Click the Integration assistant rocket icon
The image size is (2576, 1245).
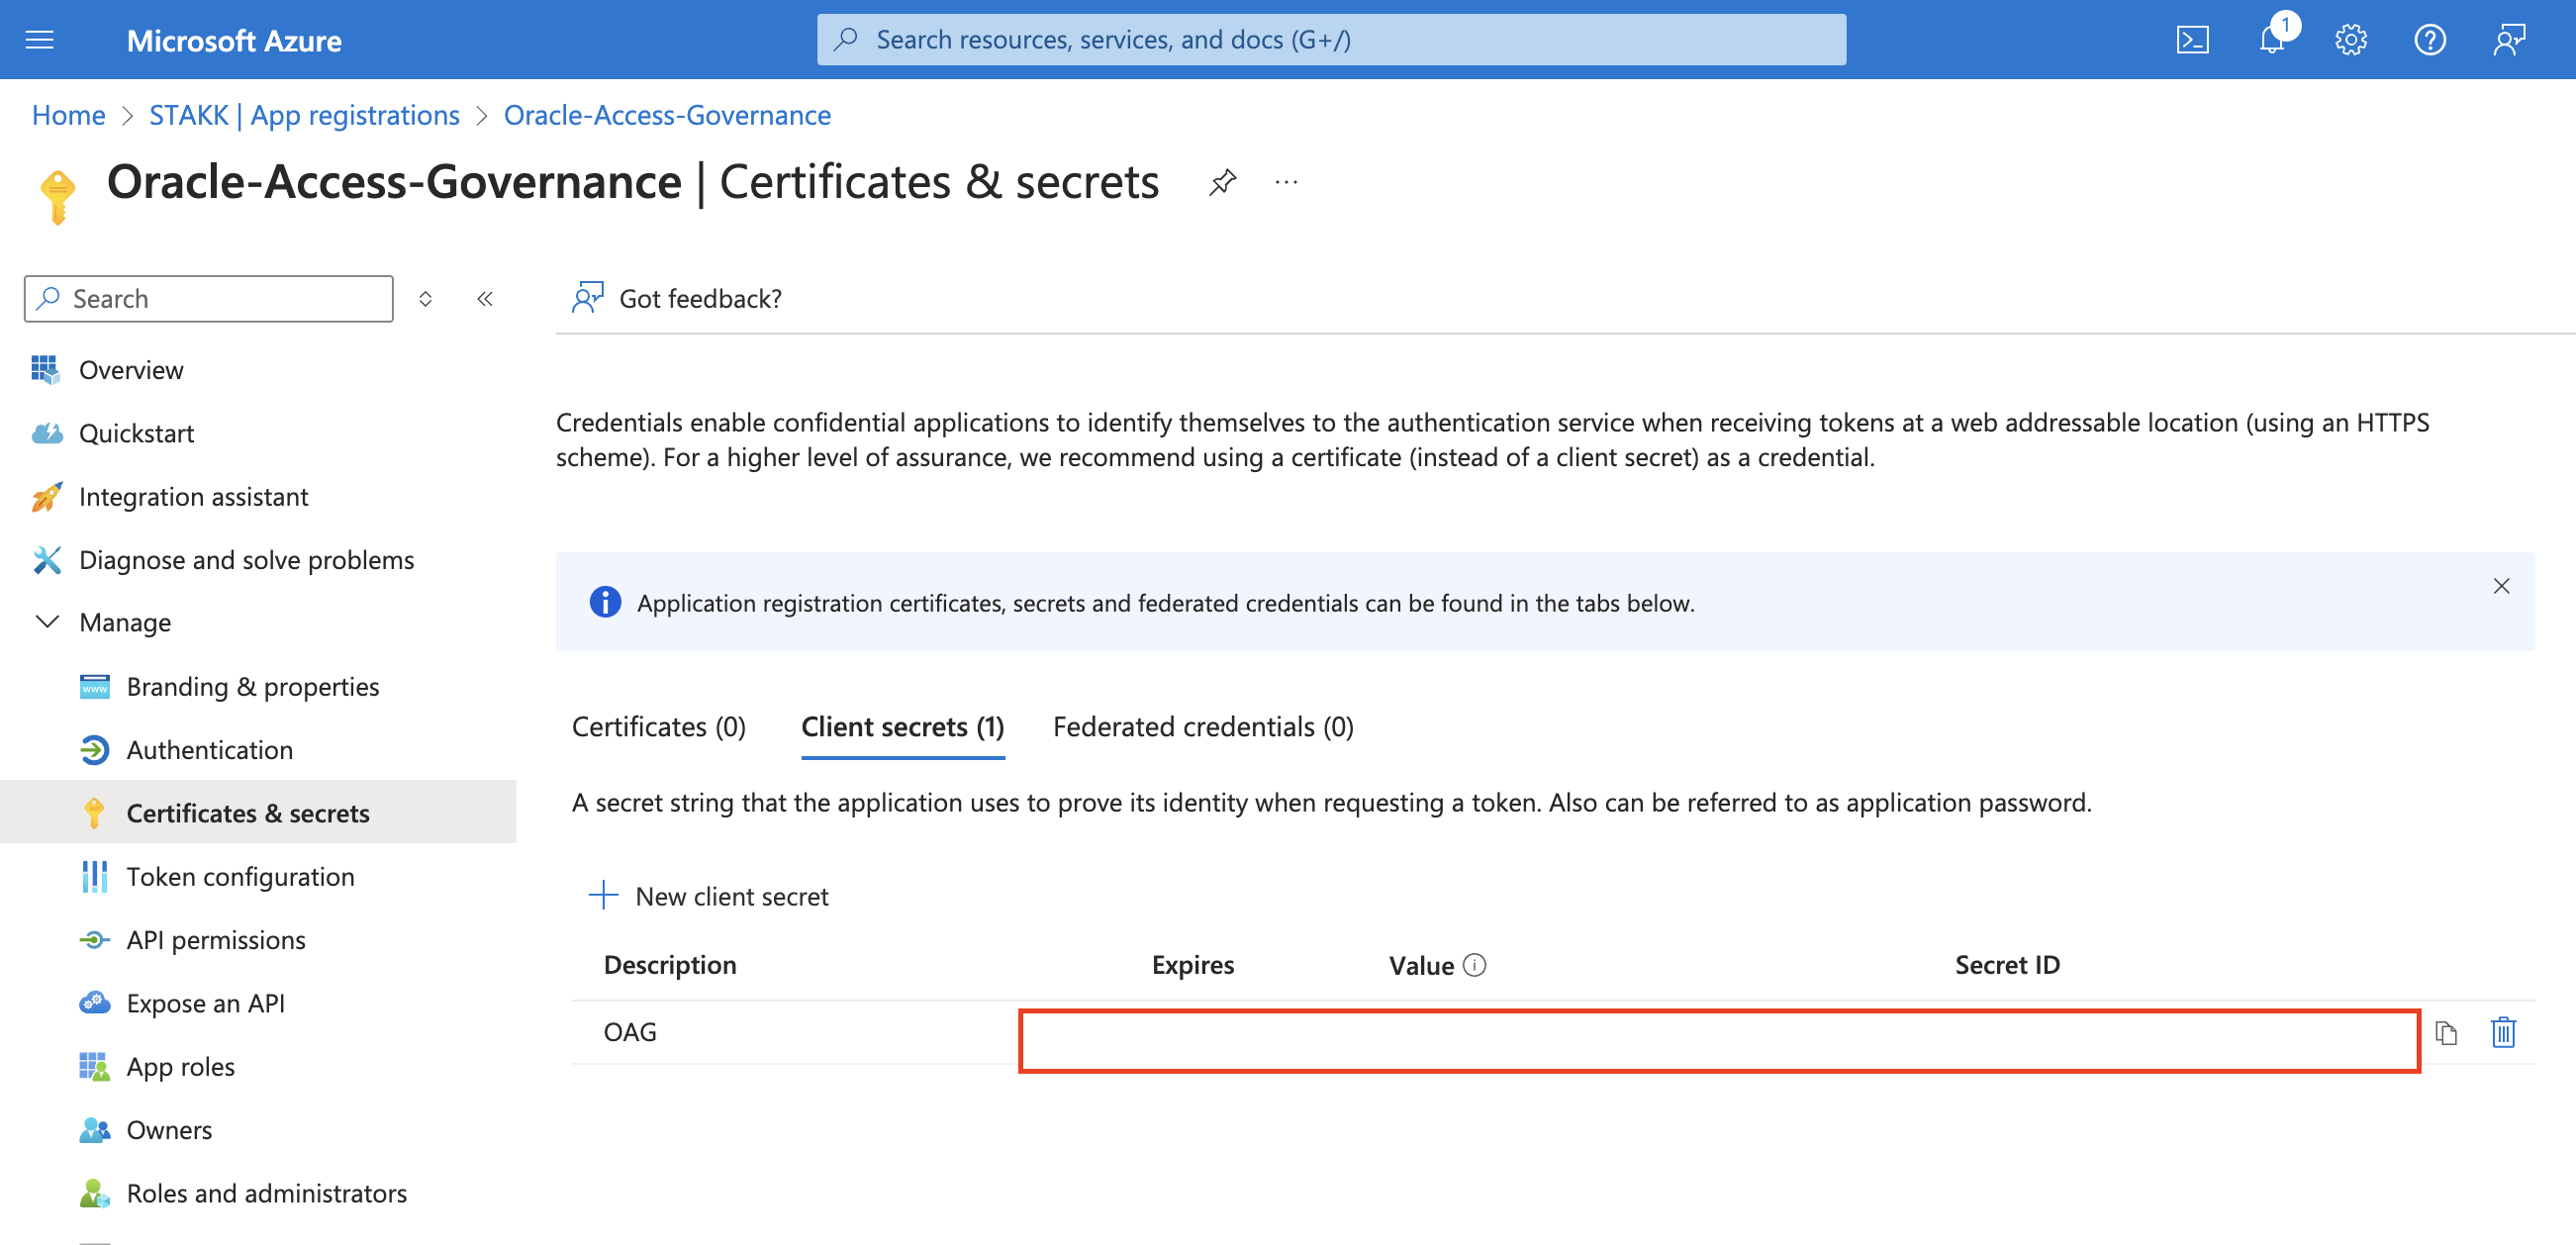(46, 496)
